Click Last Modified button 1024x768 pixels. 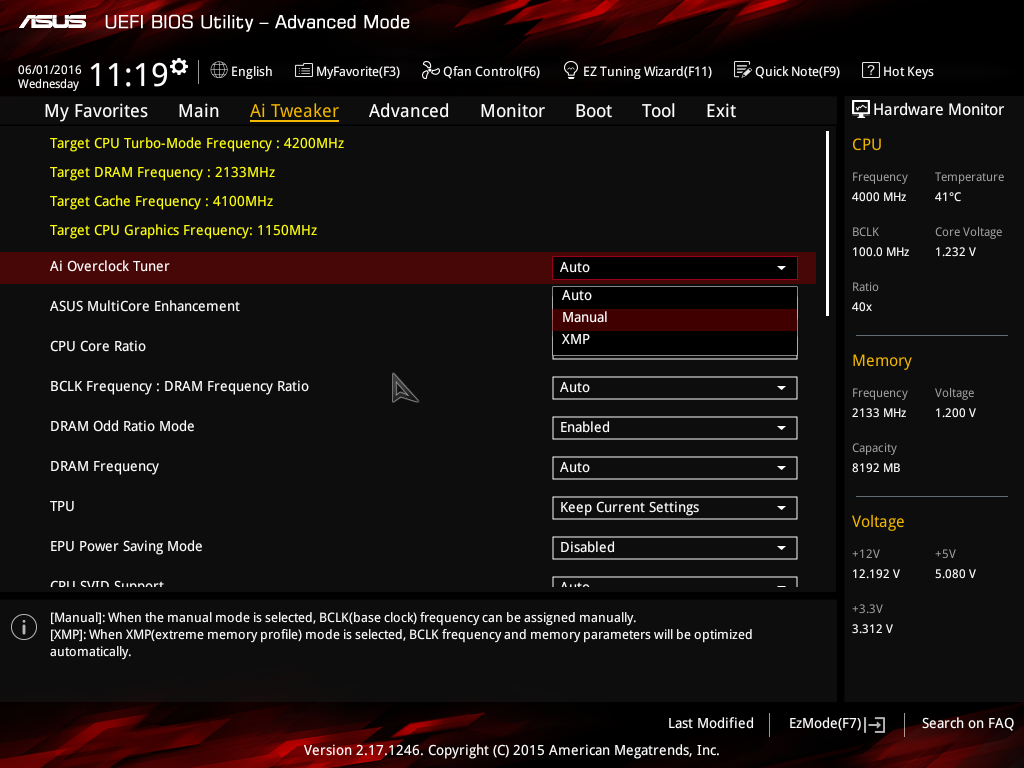coord(711,723)
